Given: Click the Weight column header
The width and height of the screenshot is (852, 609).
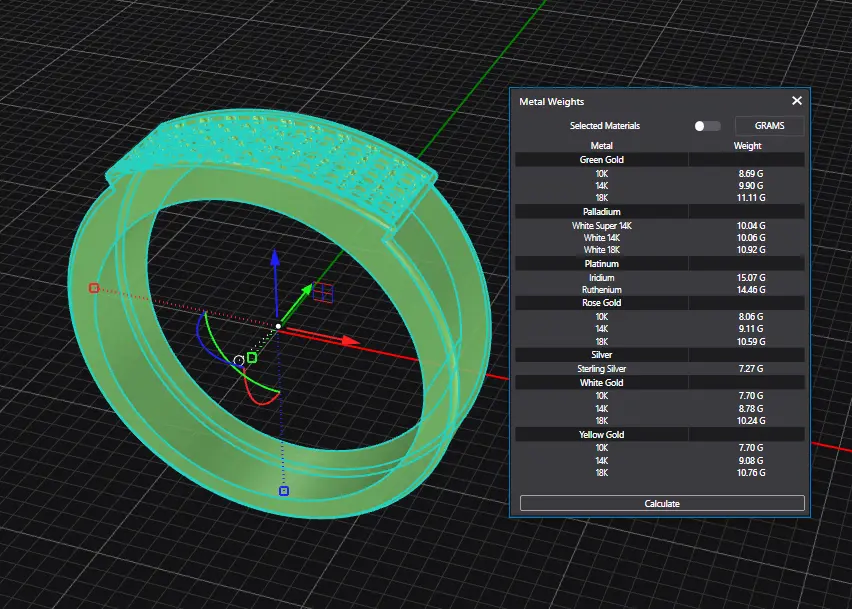Looking at the screenshot, I should pyautogui.click(x=747, y=146).
